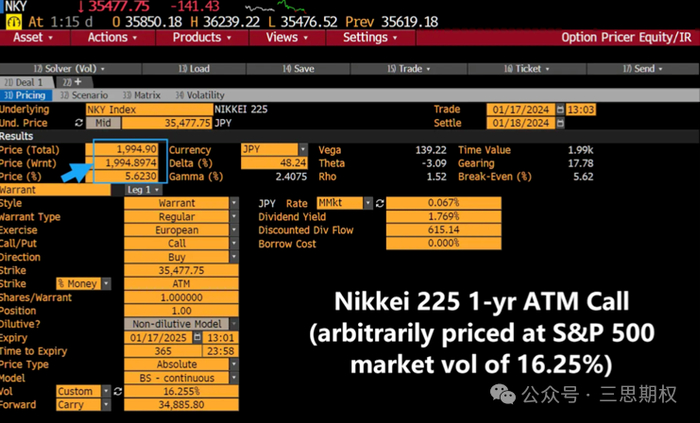Click the Settle date 01/18/2024 field
This screenshot has width=700, height=423.
coord(521,123)
